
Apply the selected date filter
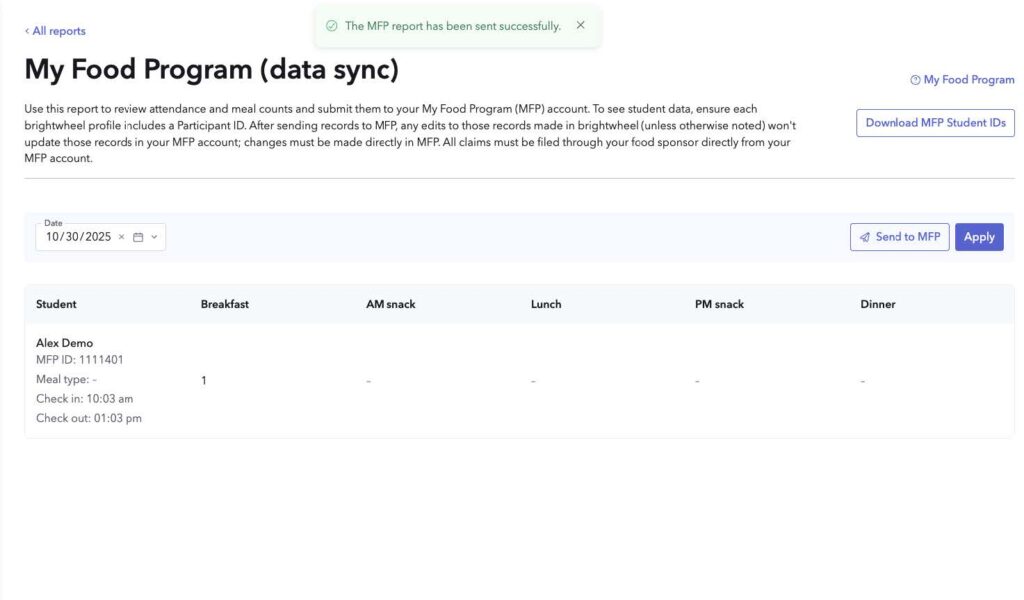(x=979, y=237)
